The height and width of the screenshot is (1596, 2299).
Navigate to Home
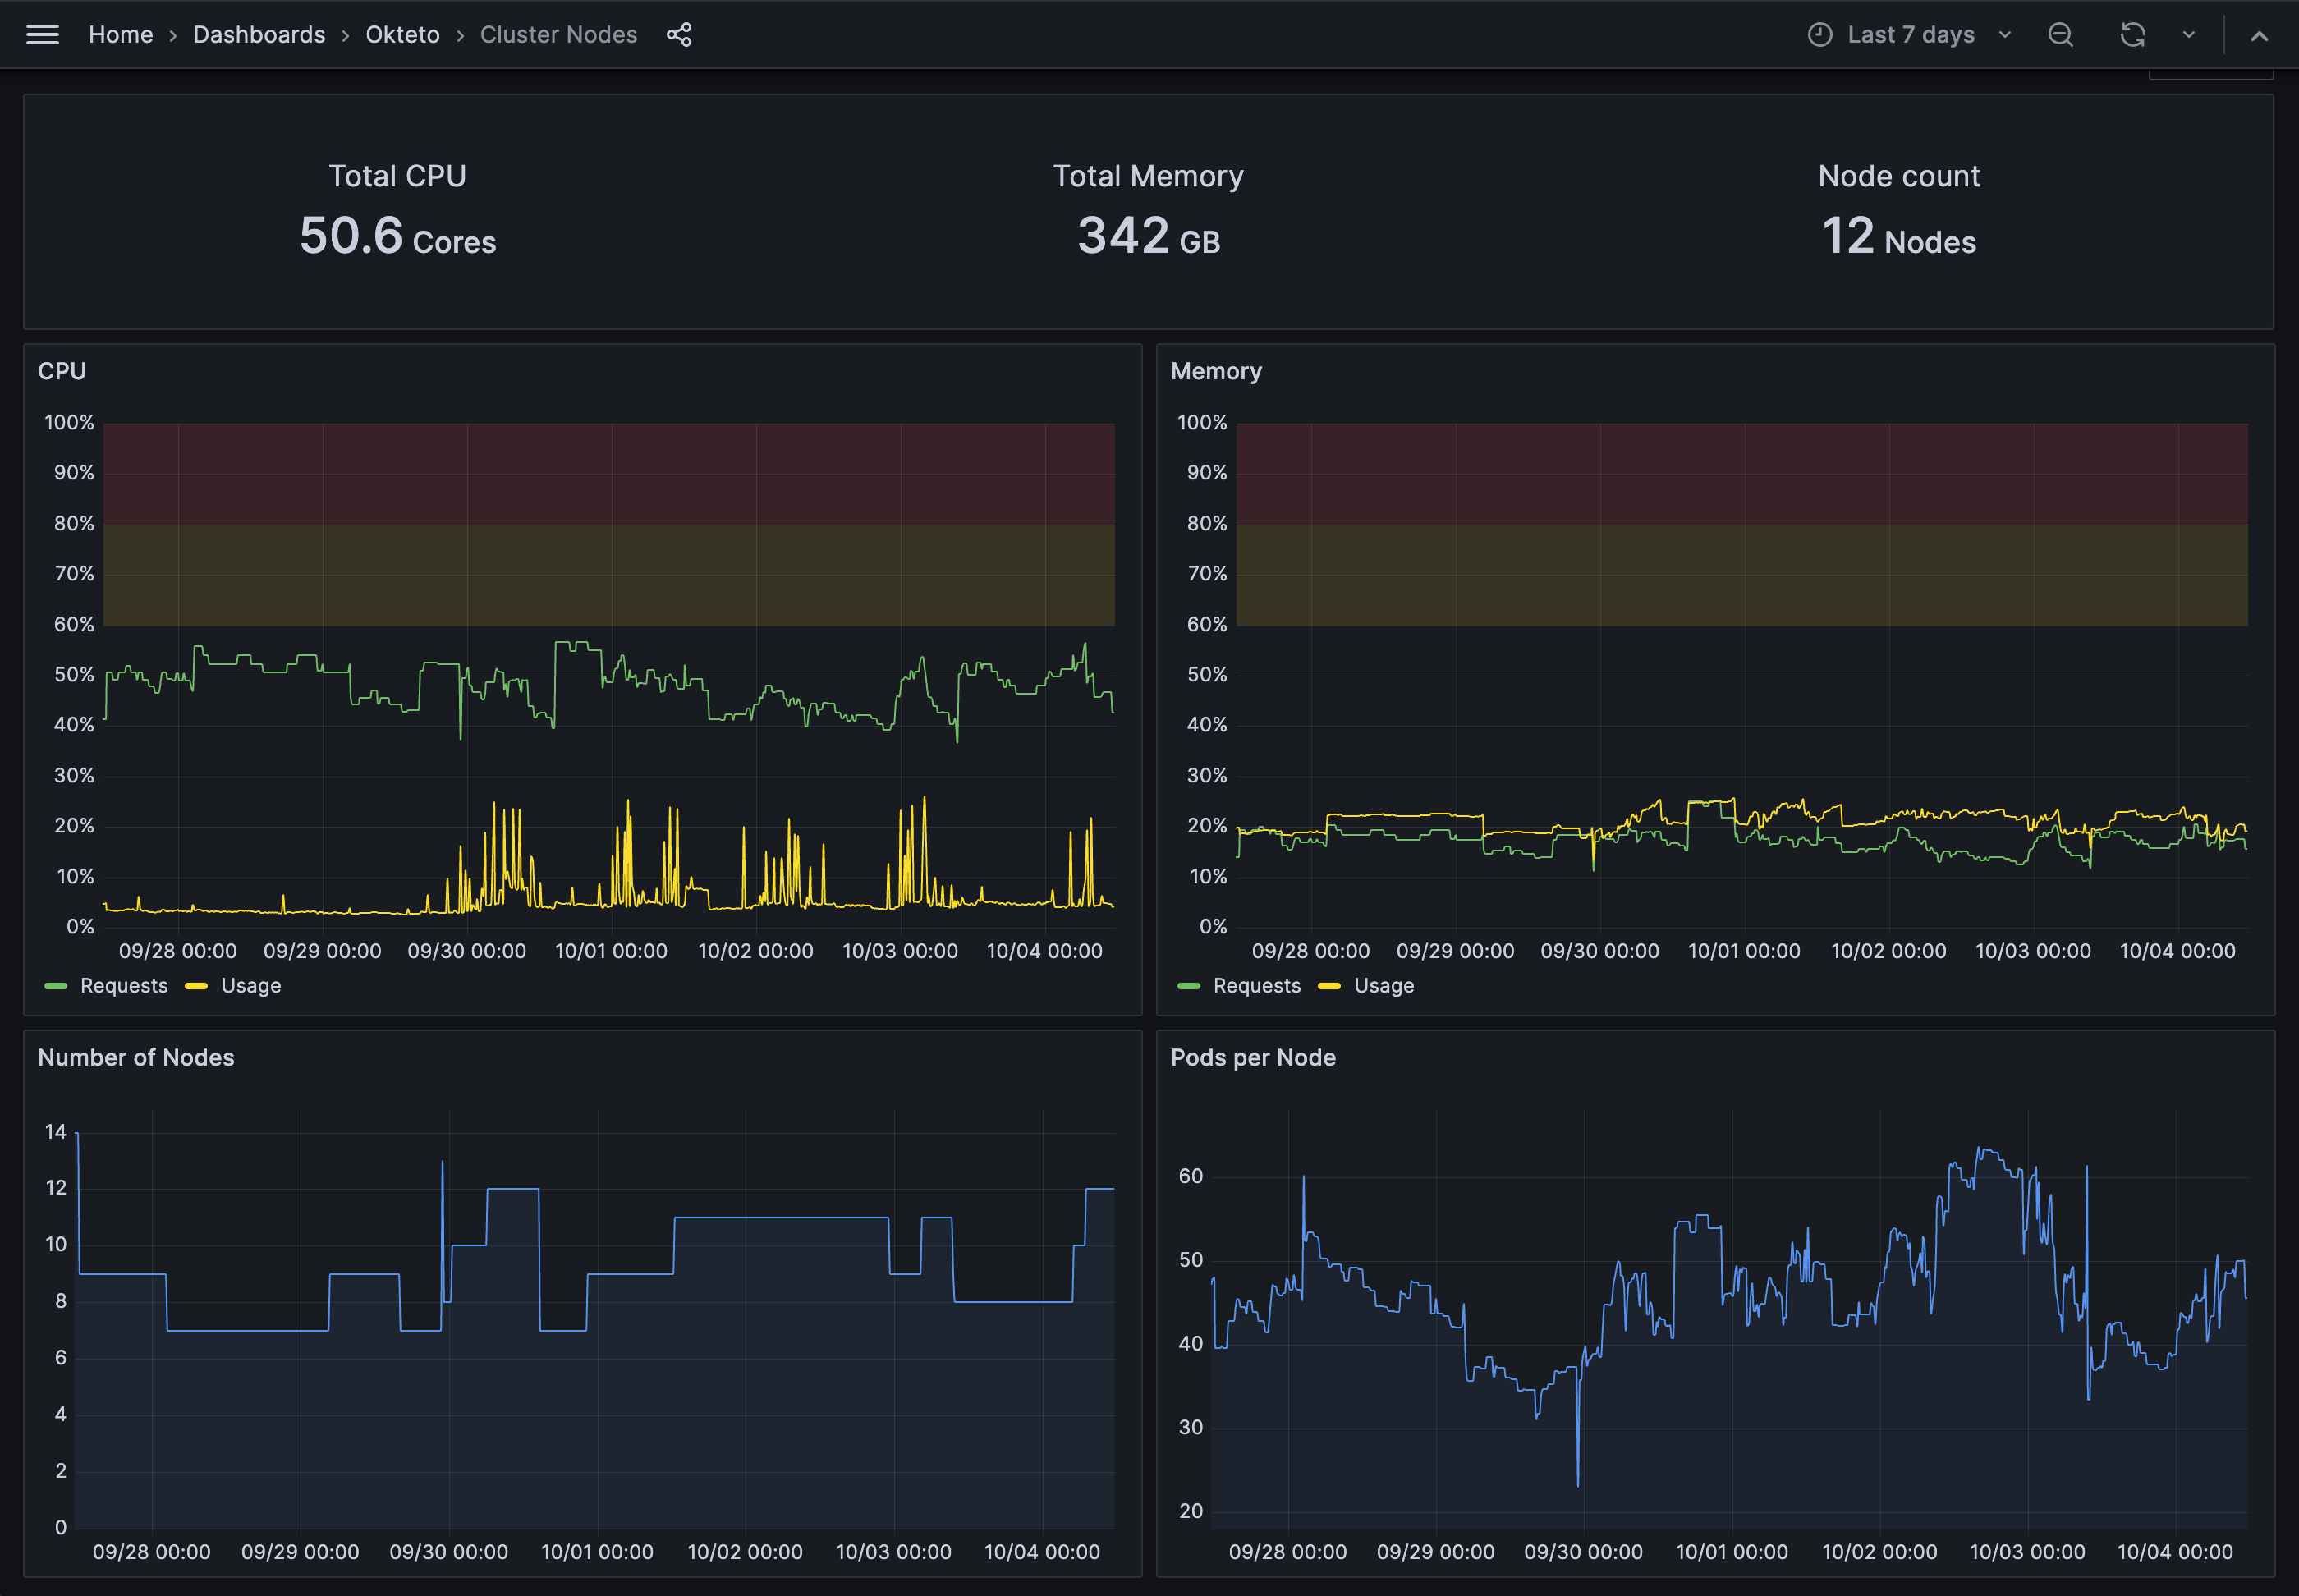pos(120,34)
